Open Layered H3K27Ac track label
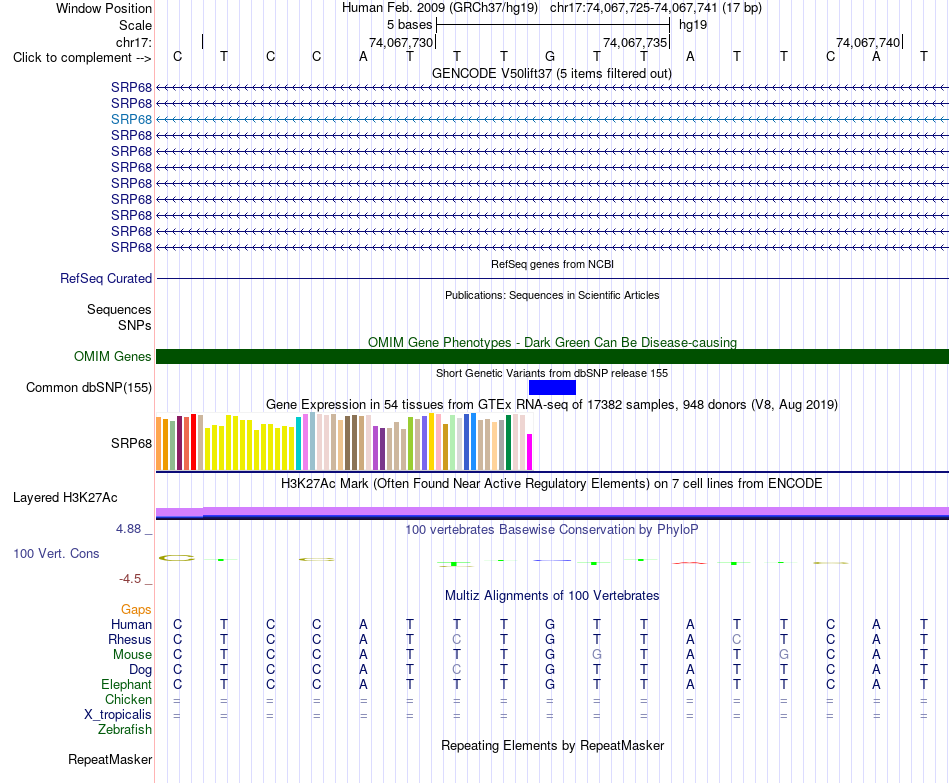 point(65,498)
